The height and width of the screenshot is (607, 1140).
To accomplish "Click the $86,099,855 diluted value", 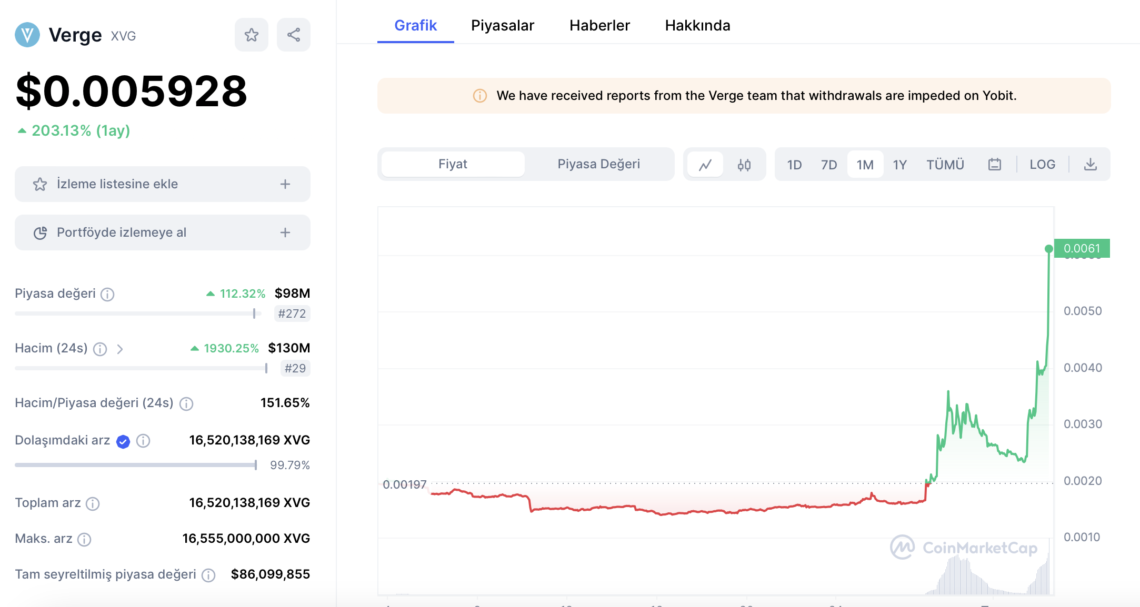I will click(270, 574).
